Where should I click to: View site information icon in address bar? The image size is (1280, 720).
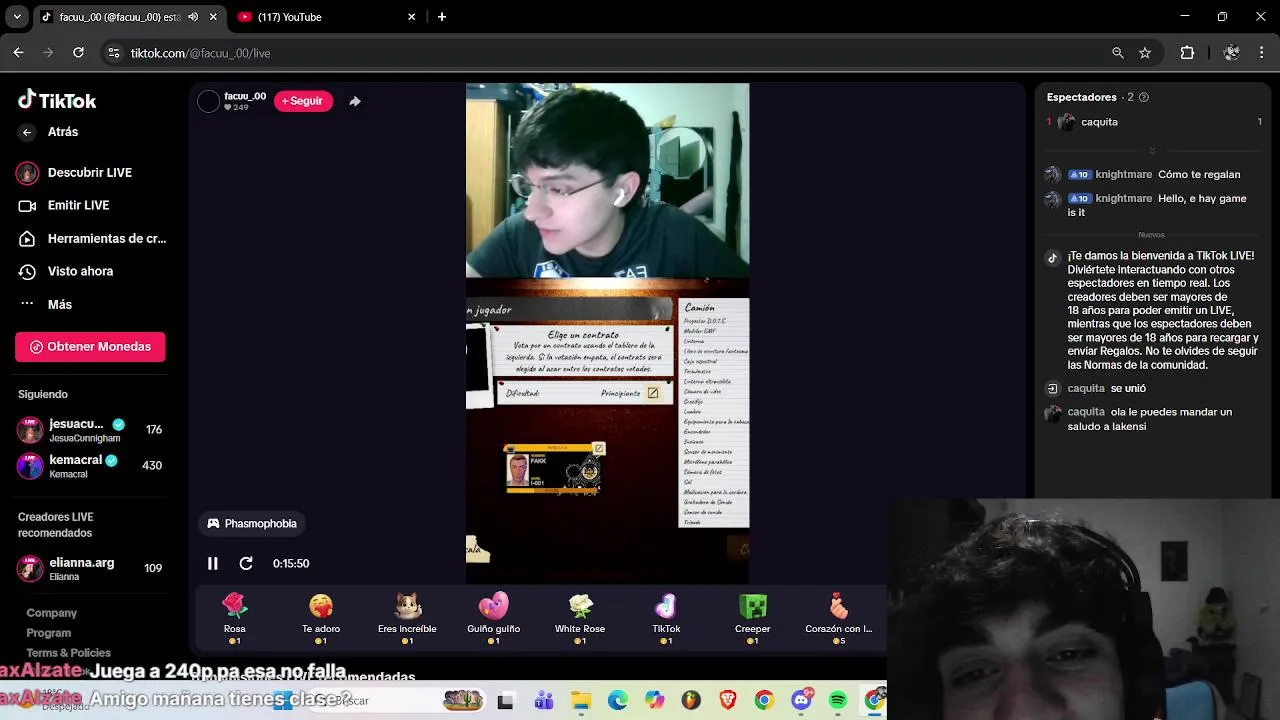coord(113,53)
